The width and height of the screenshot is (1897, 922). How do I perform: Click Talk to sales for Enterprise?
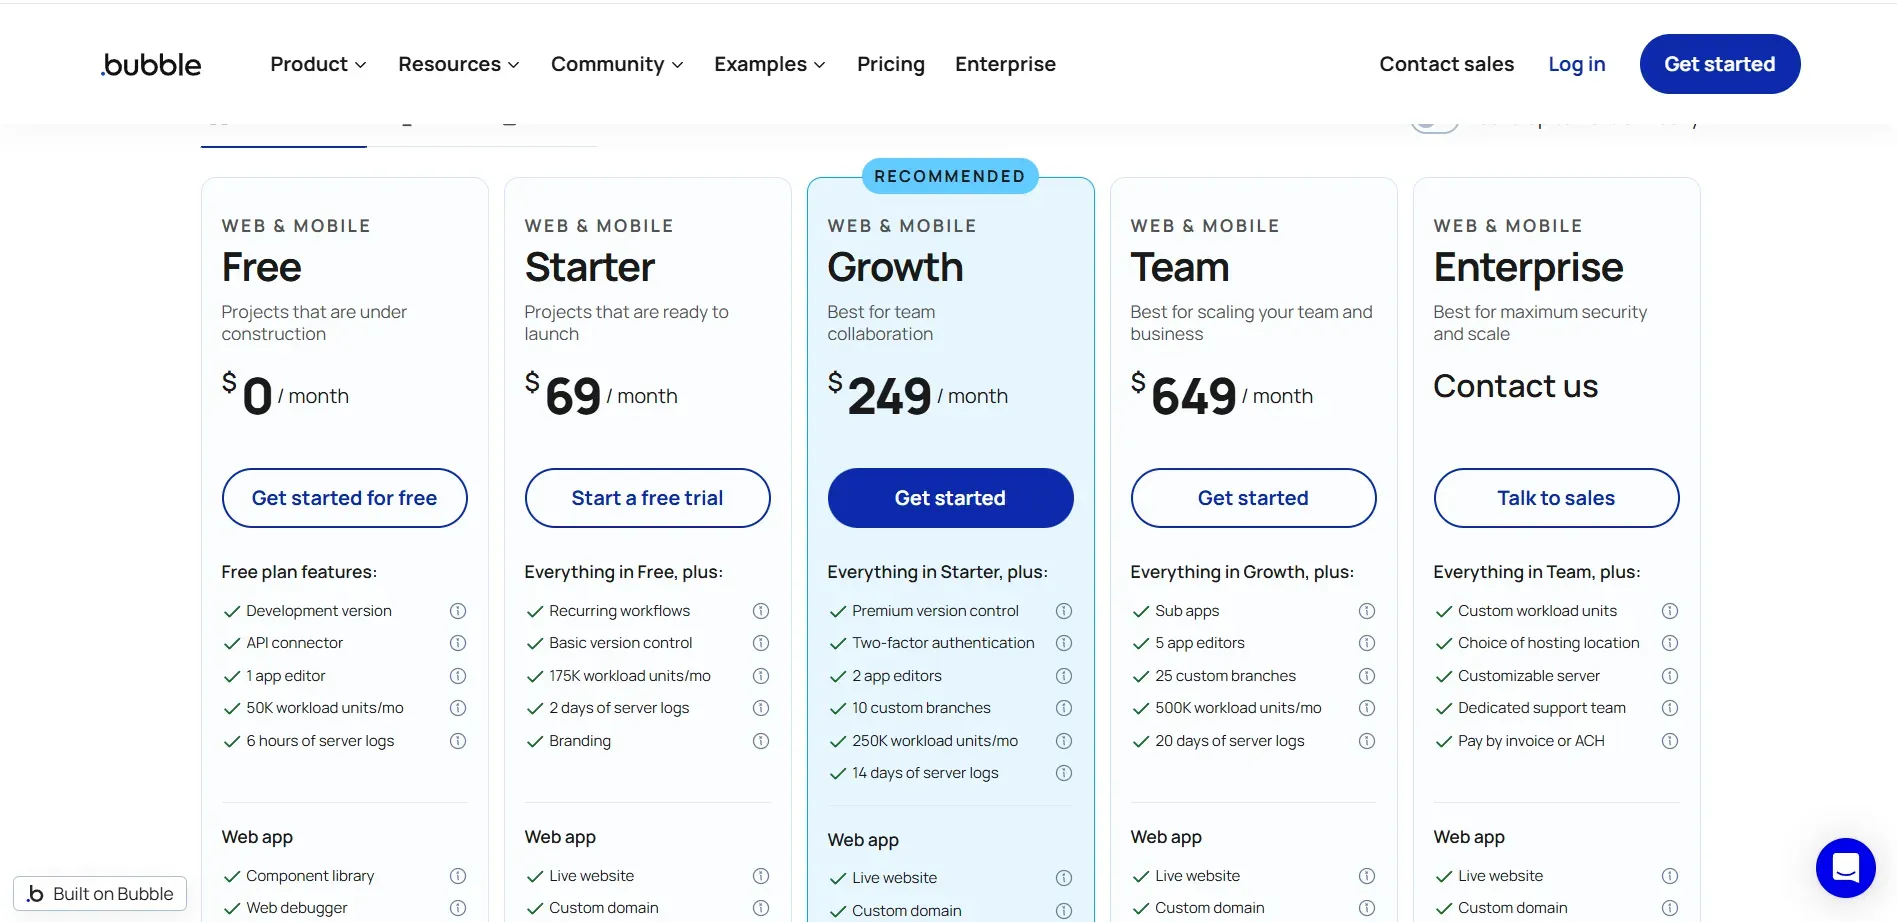[1556, 497]
